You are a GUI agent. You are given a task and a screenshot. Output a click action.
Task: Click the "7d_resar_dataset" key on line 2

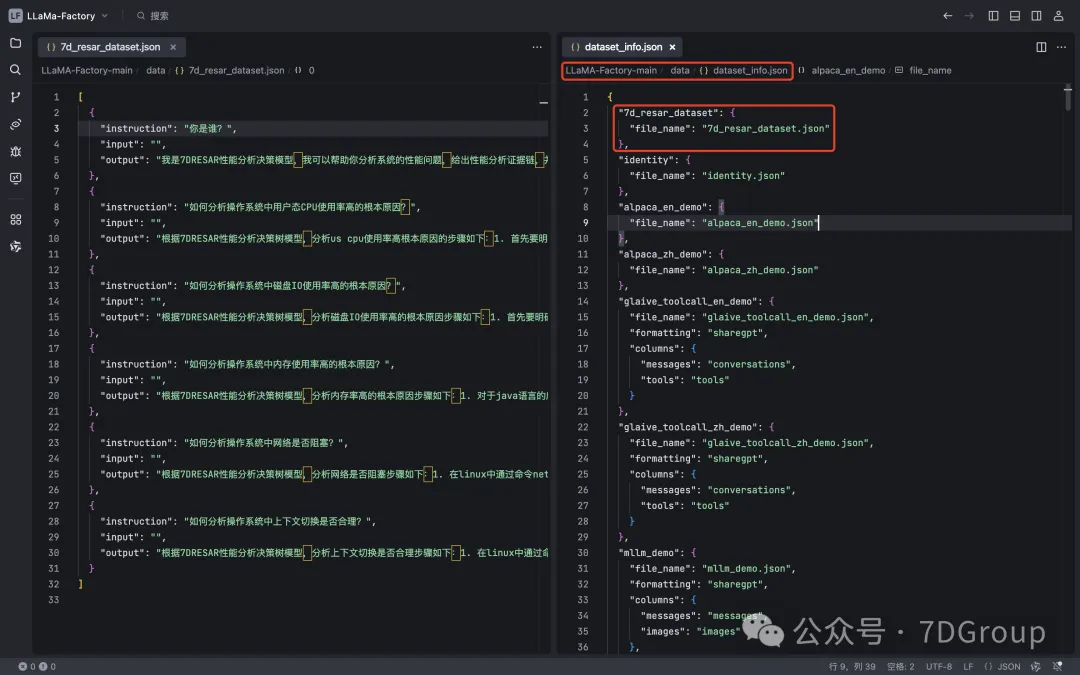point(668,112)
